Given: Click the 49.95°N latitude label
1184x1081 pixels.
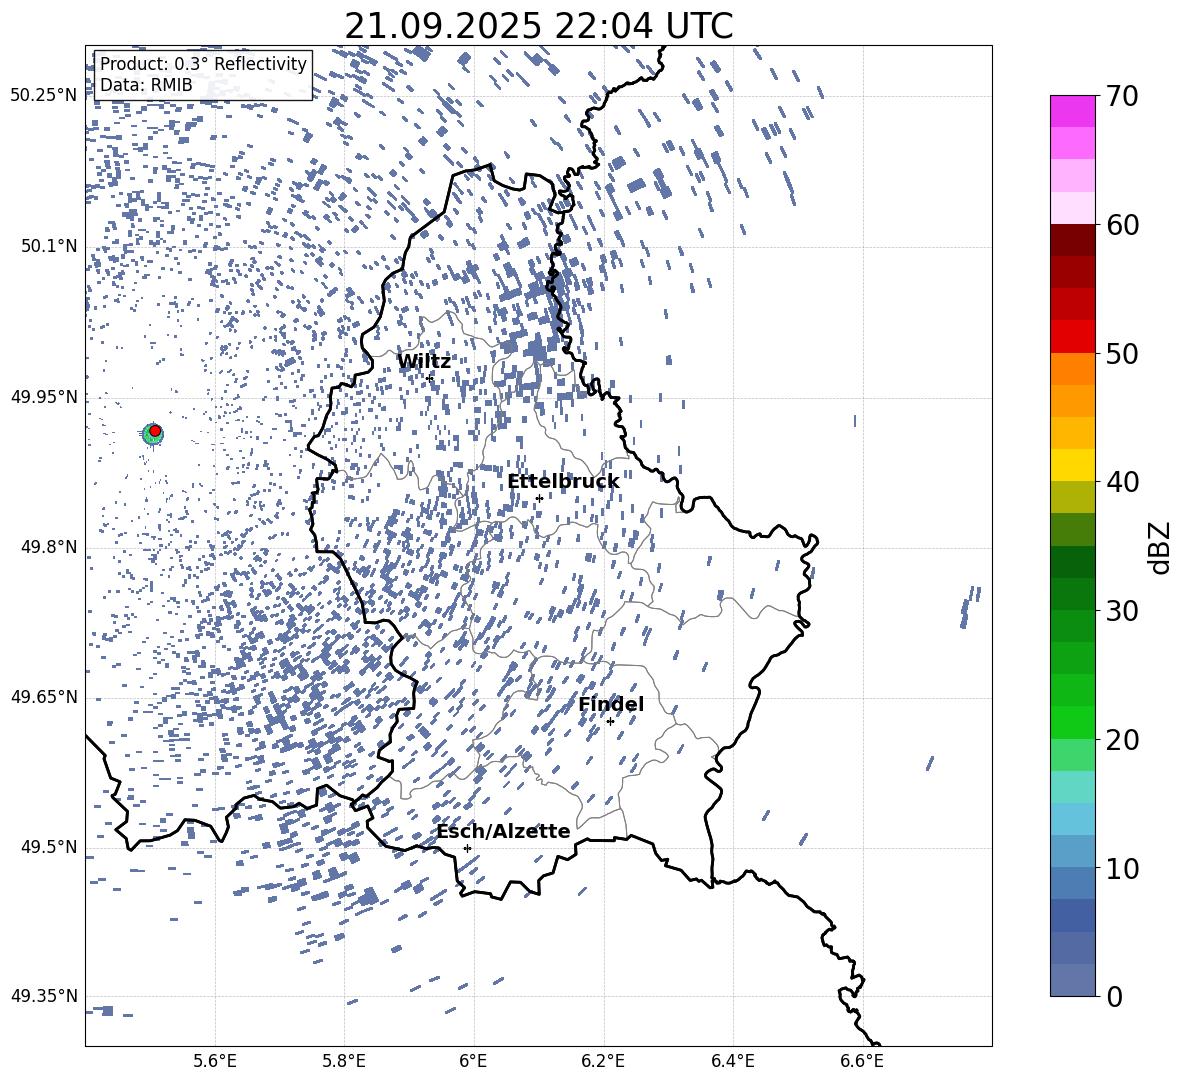Looking at the screenshot, I should pos(44,396).
